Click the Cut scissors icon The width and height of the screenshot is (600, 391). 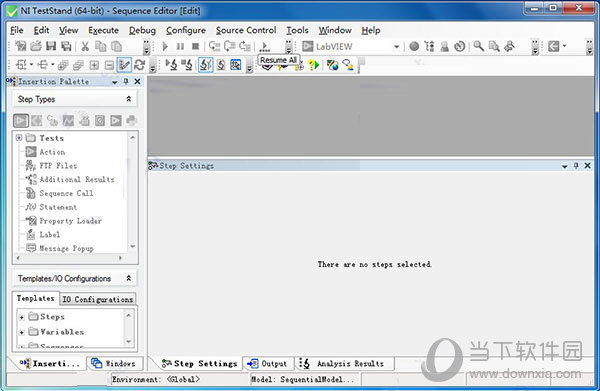click(85, 46)
